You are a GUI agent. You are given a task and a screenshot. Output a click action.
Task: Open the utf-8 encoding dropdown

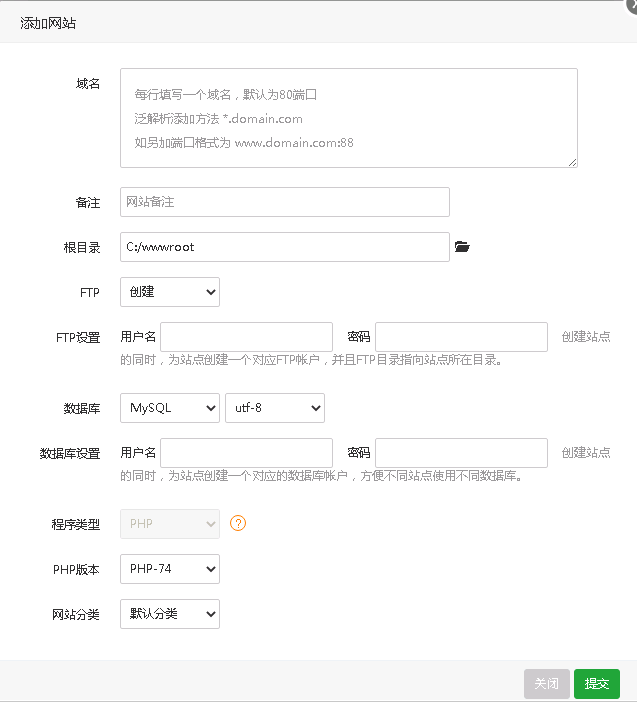click(x=275, y=408)
